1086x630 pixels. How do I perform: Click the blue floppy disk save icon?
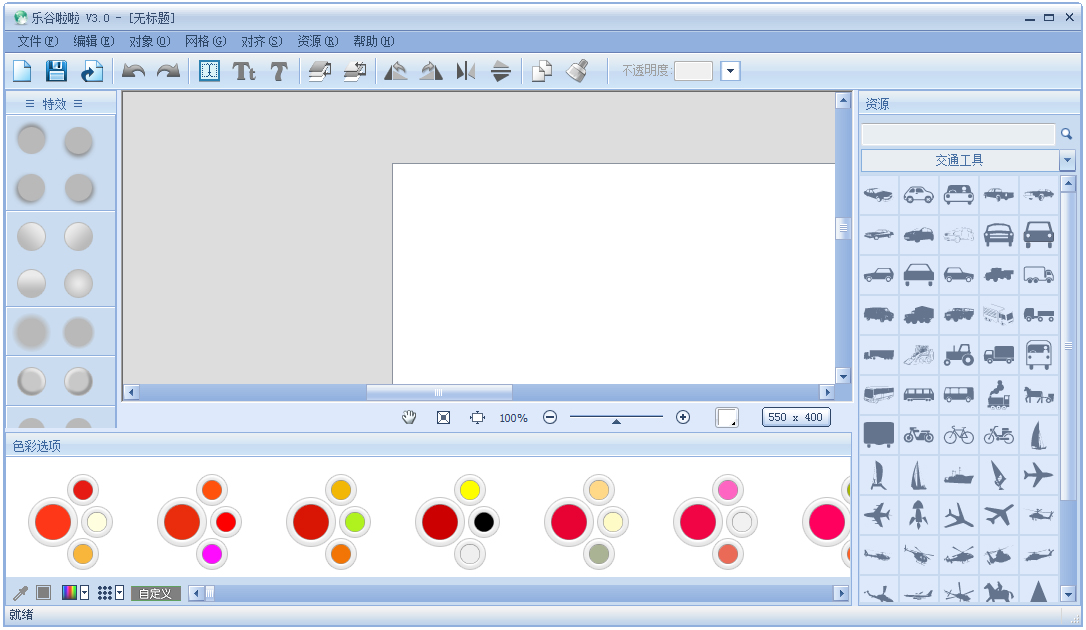coord(56,71)
